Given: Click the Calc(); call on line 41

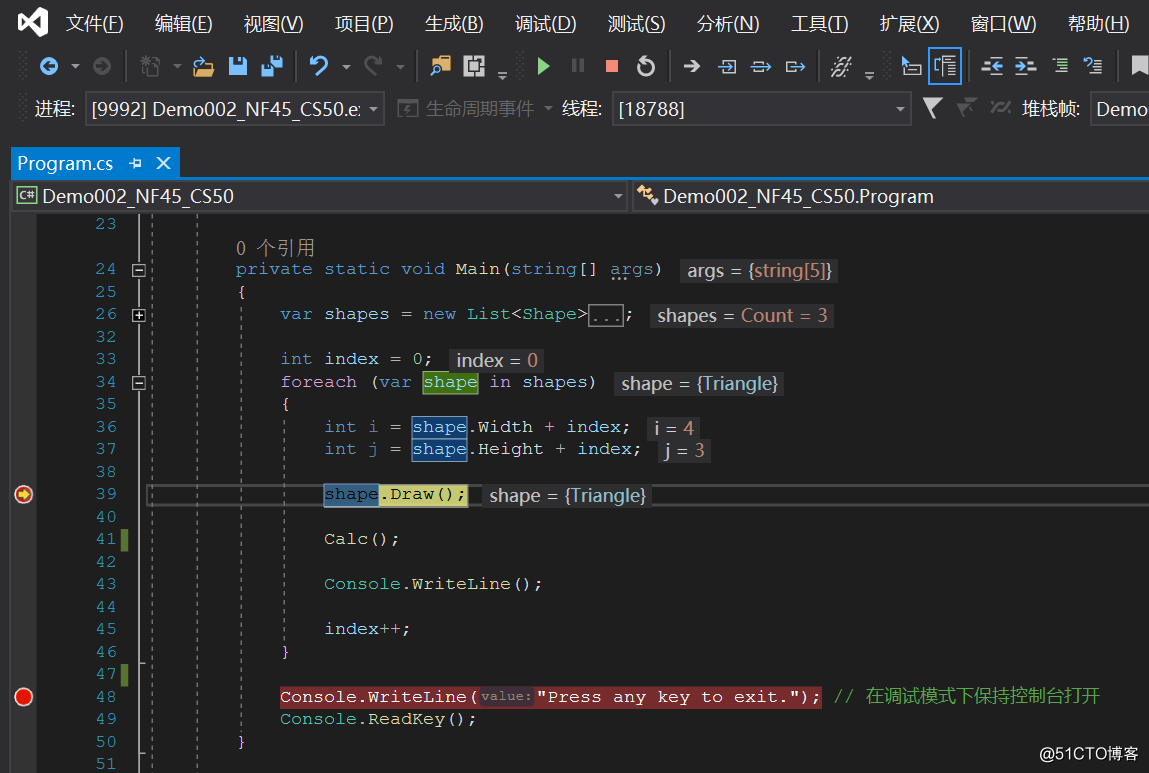Looking at the screenshot, I should point(362,539).
